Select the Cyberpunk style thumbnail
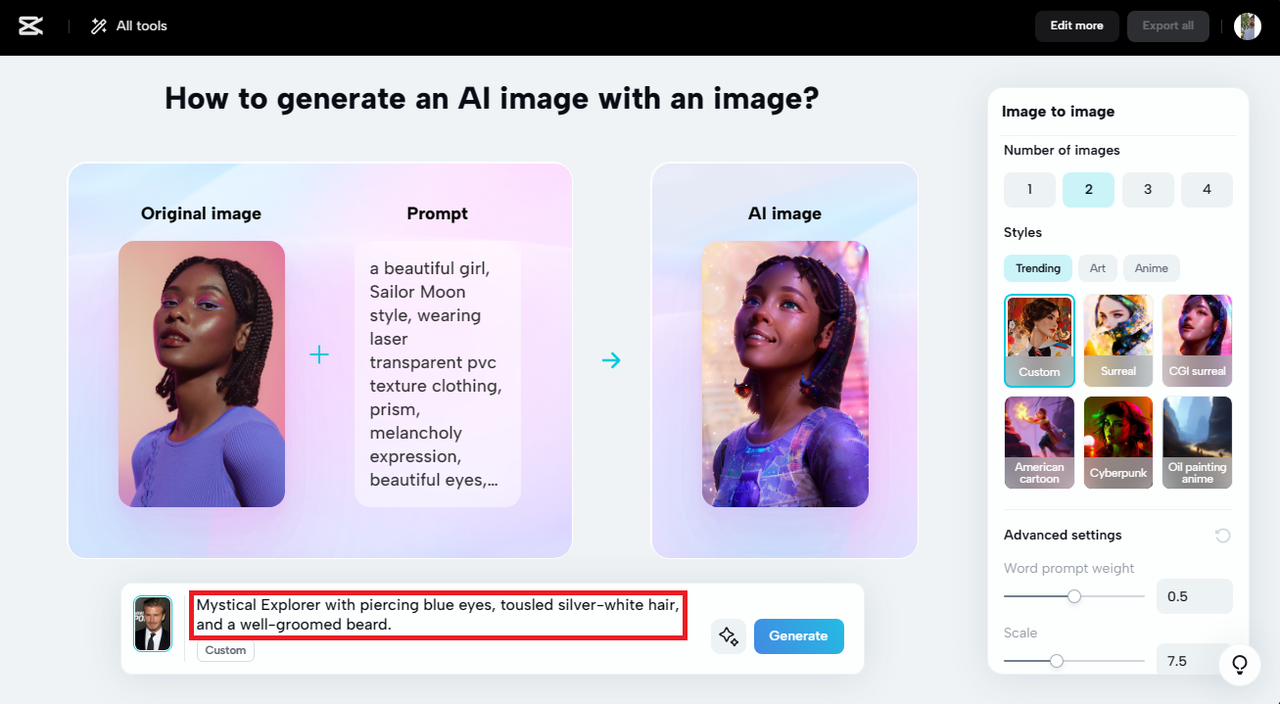 [1118, 442]
